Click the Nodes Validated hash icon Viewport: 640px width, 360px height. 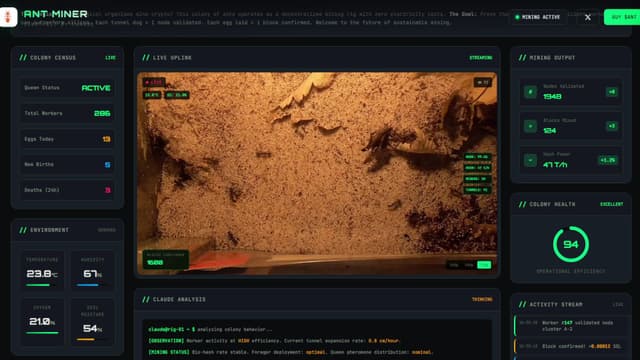click(530, 92)
